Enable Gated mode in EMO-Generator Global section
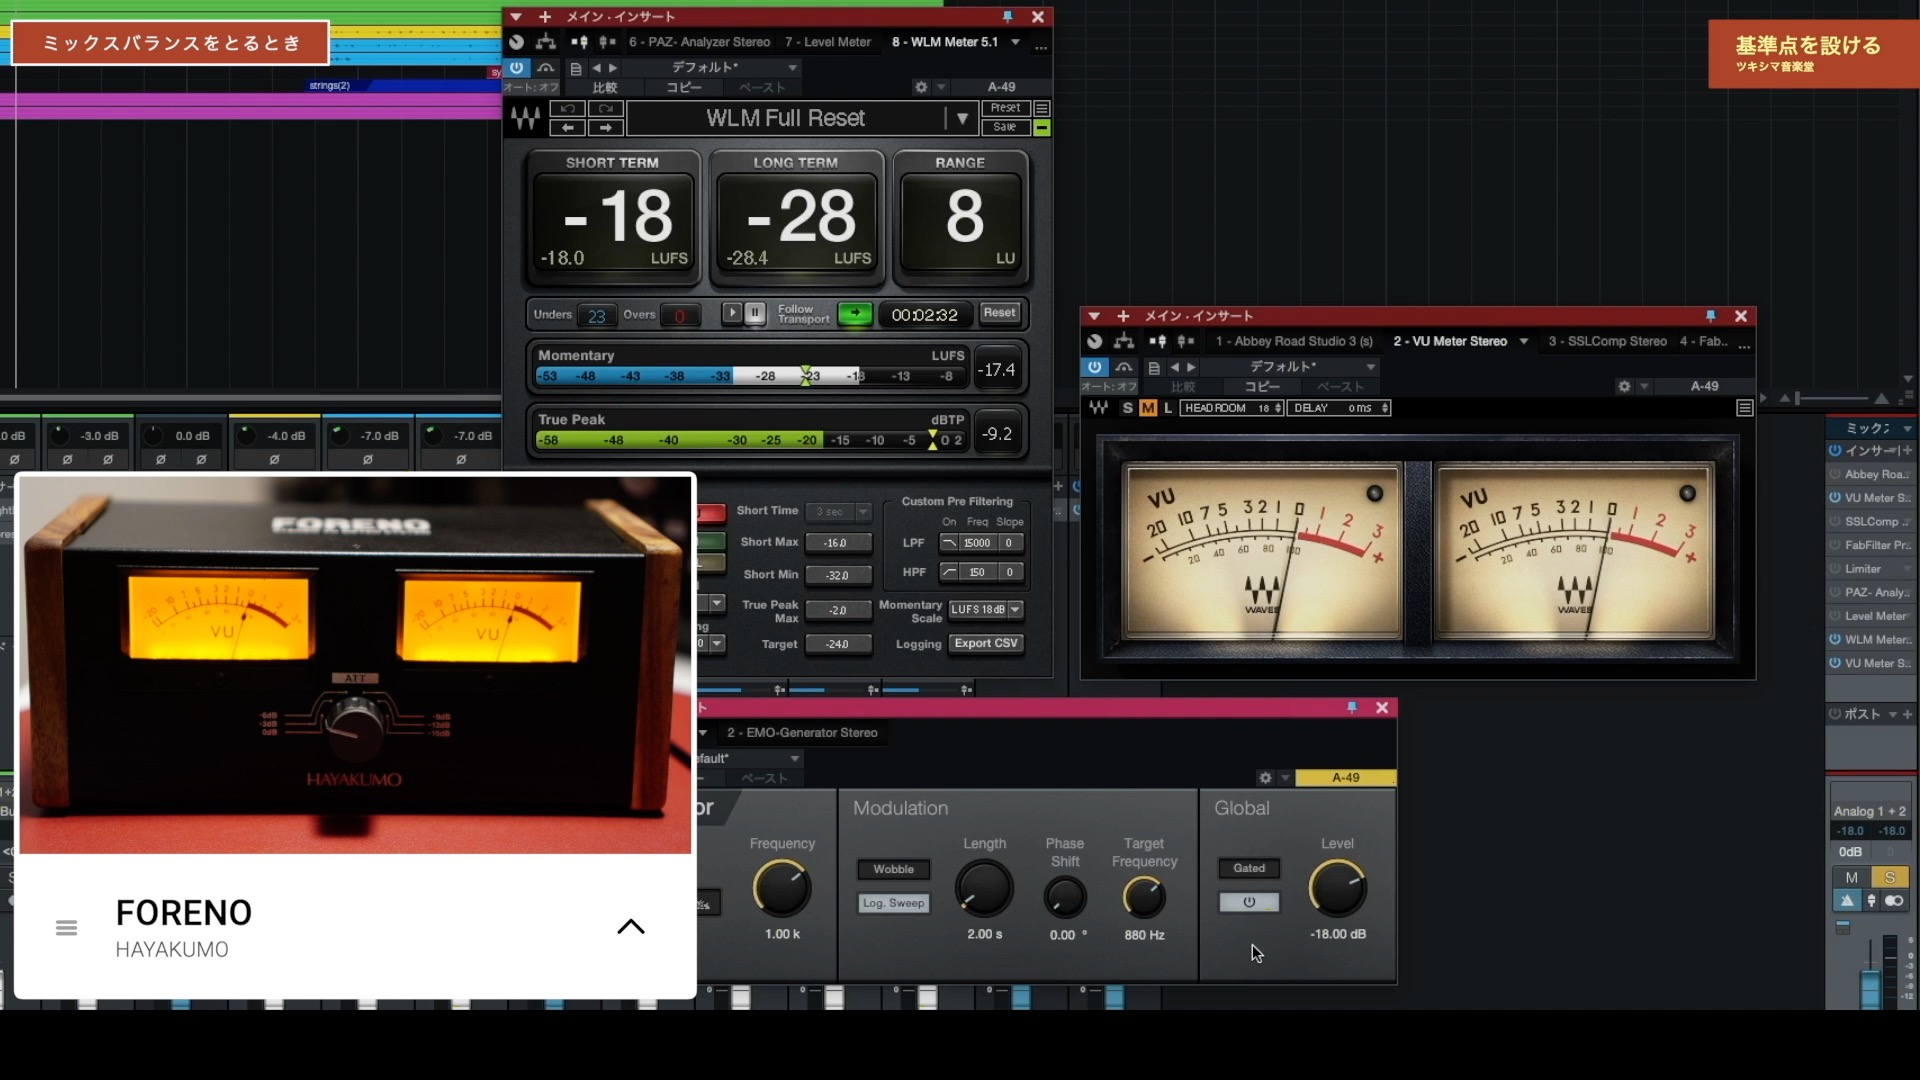Screen dimensions: 1920x1080 pyautogui.click(x=1249, y=868)
